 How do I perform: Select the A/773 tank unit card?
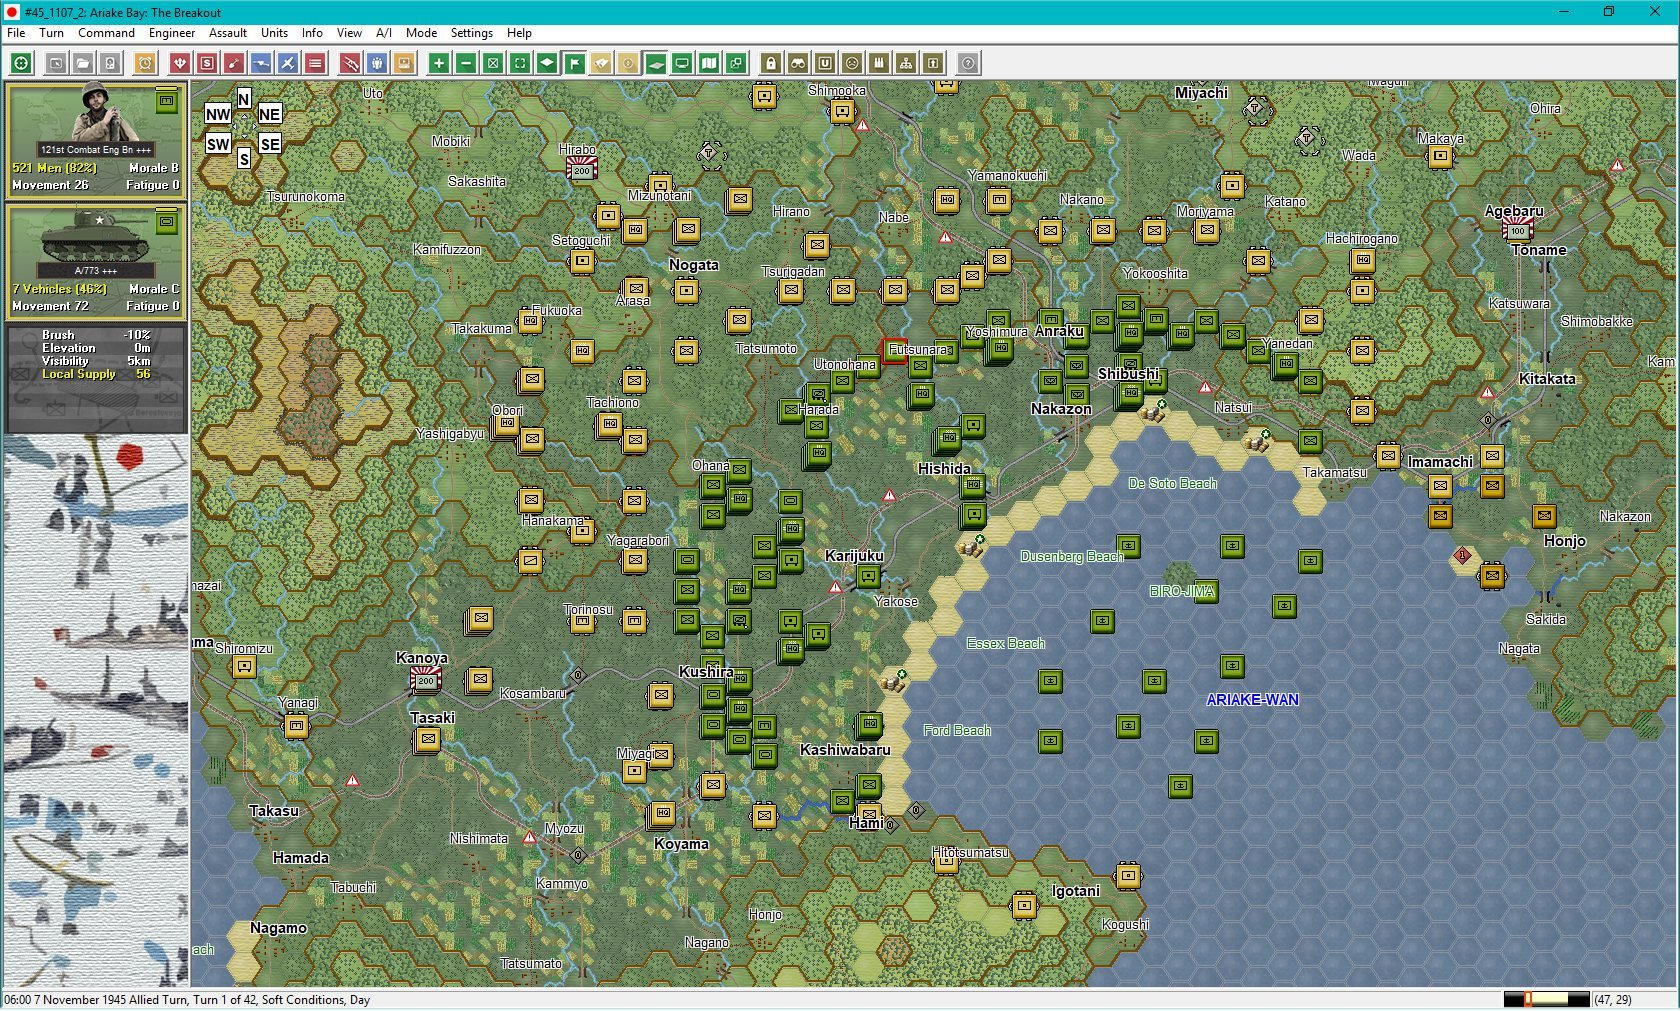click(x=96, y=262)
